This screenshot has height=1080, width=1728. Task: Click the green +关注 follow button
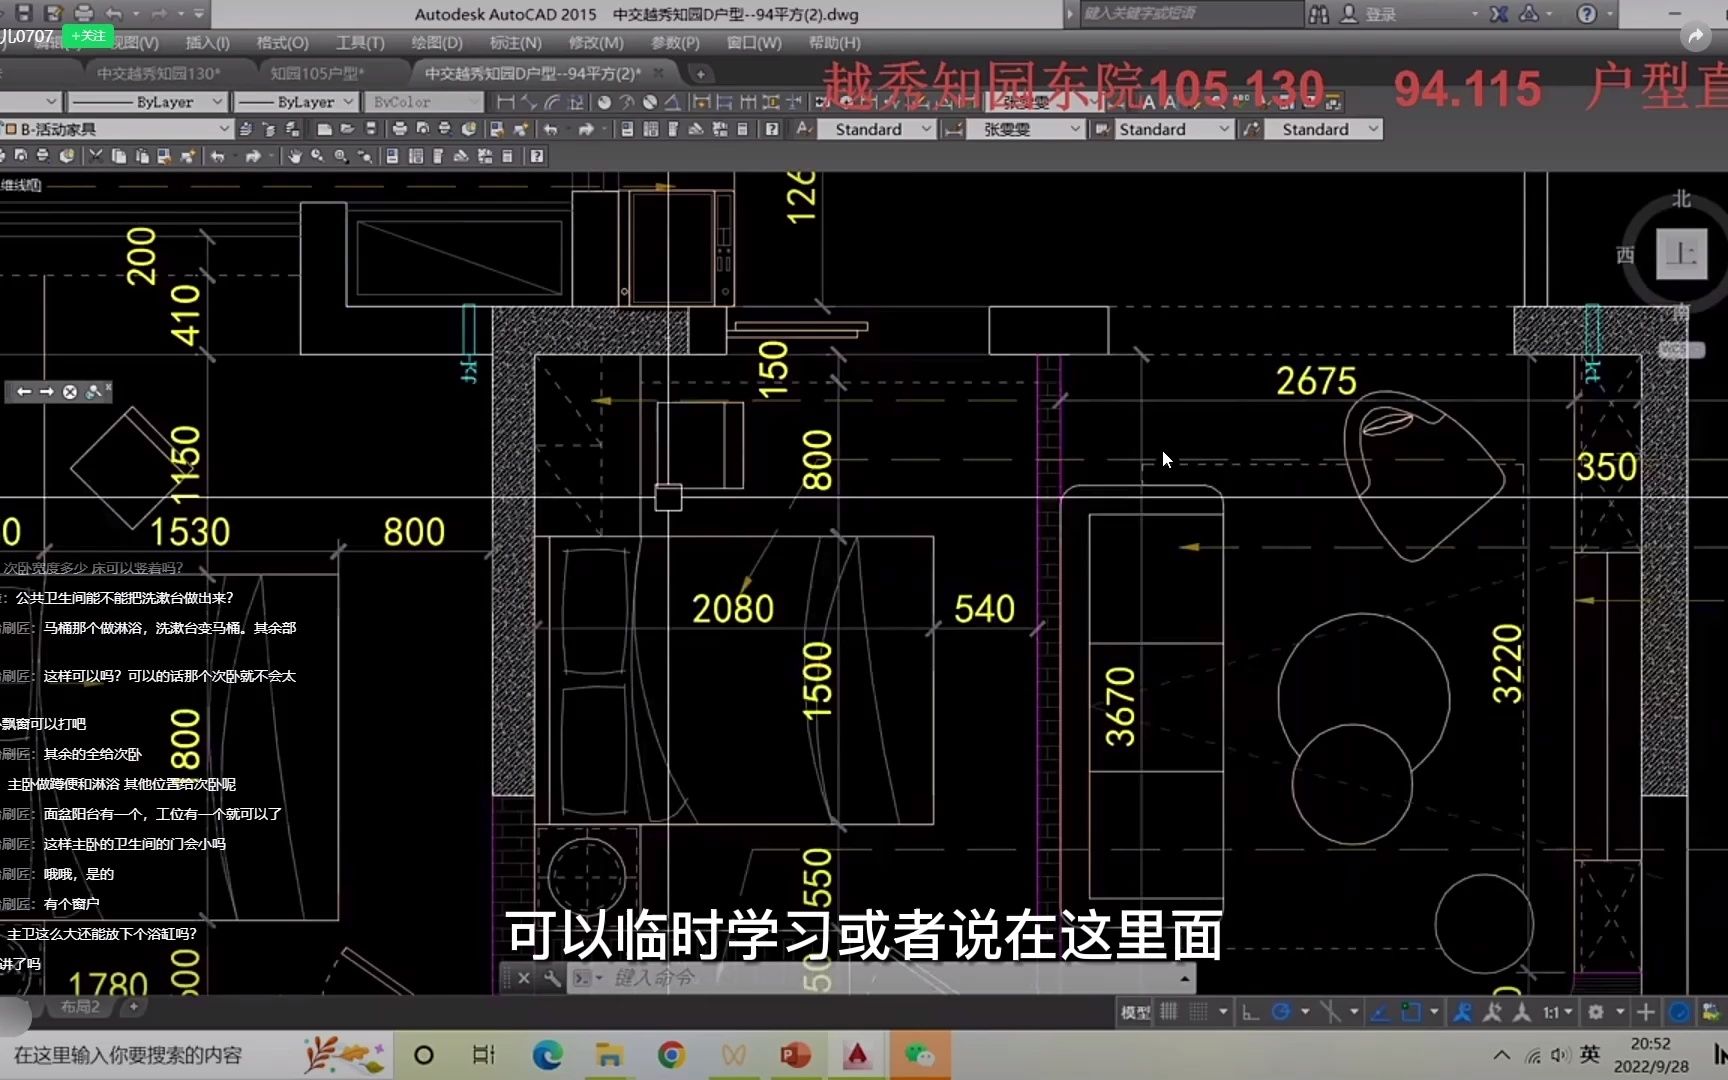[88, 36]
